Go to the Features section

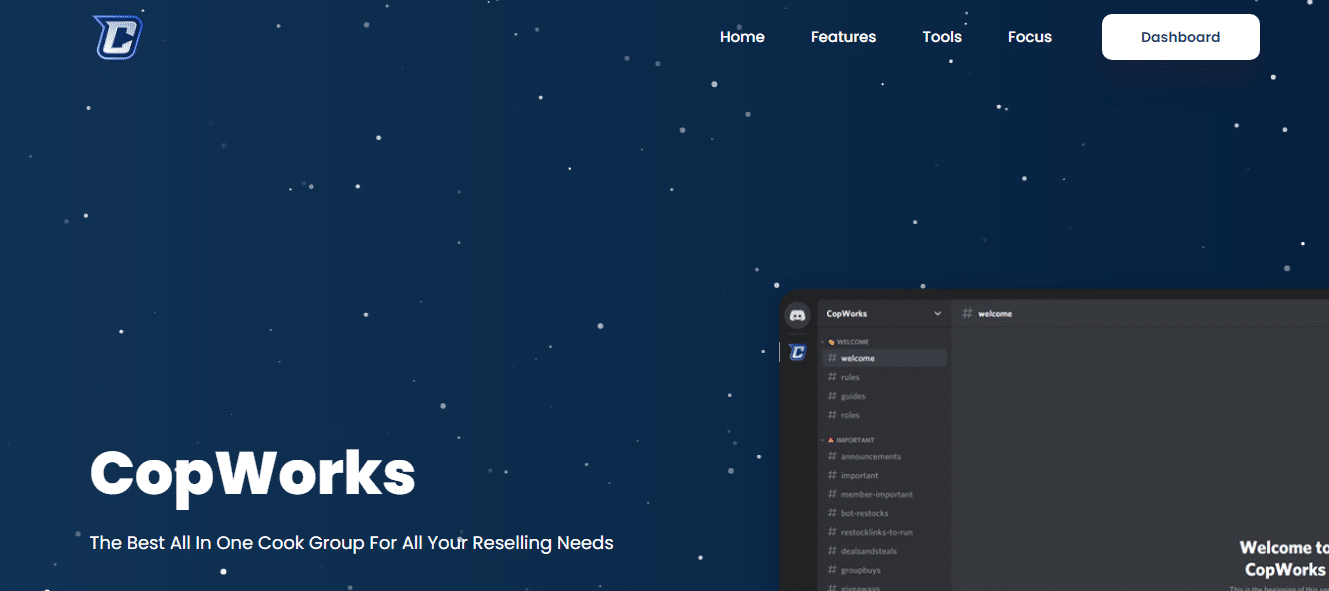tap(843, 37)
